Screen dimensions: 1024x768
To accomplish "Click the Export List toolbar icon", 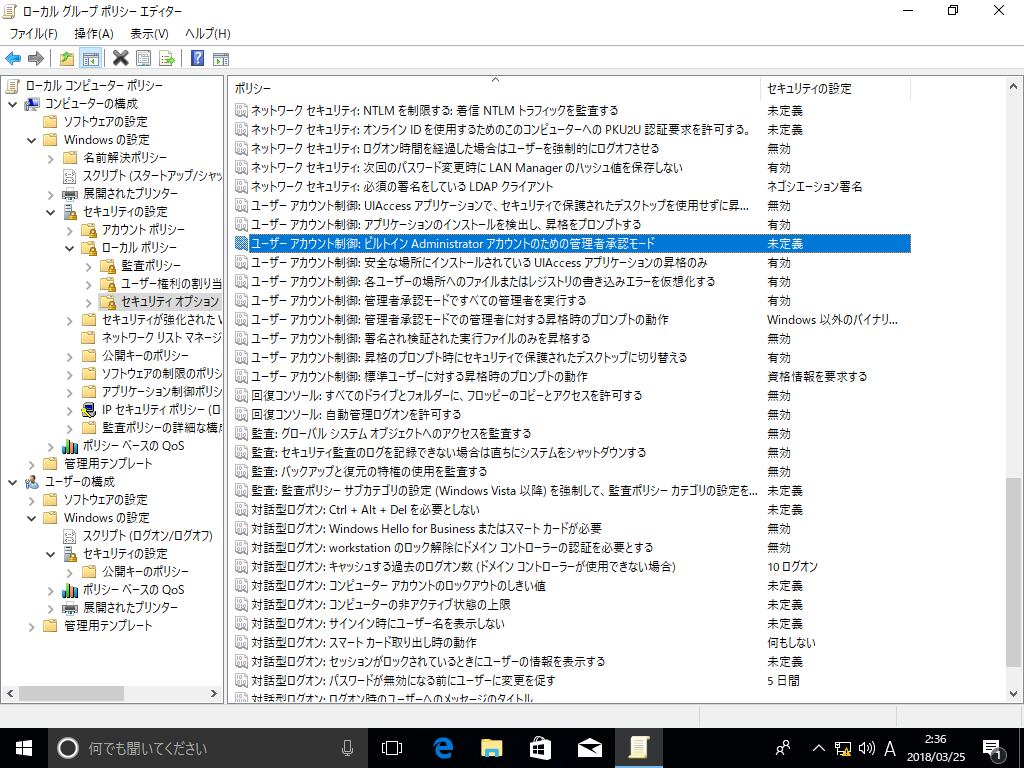I will point(167,59).
